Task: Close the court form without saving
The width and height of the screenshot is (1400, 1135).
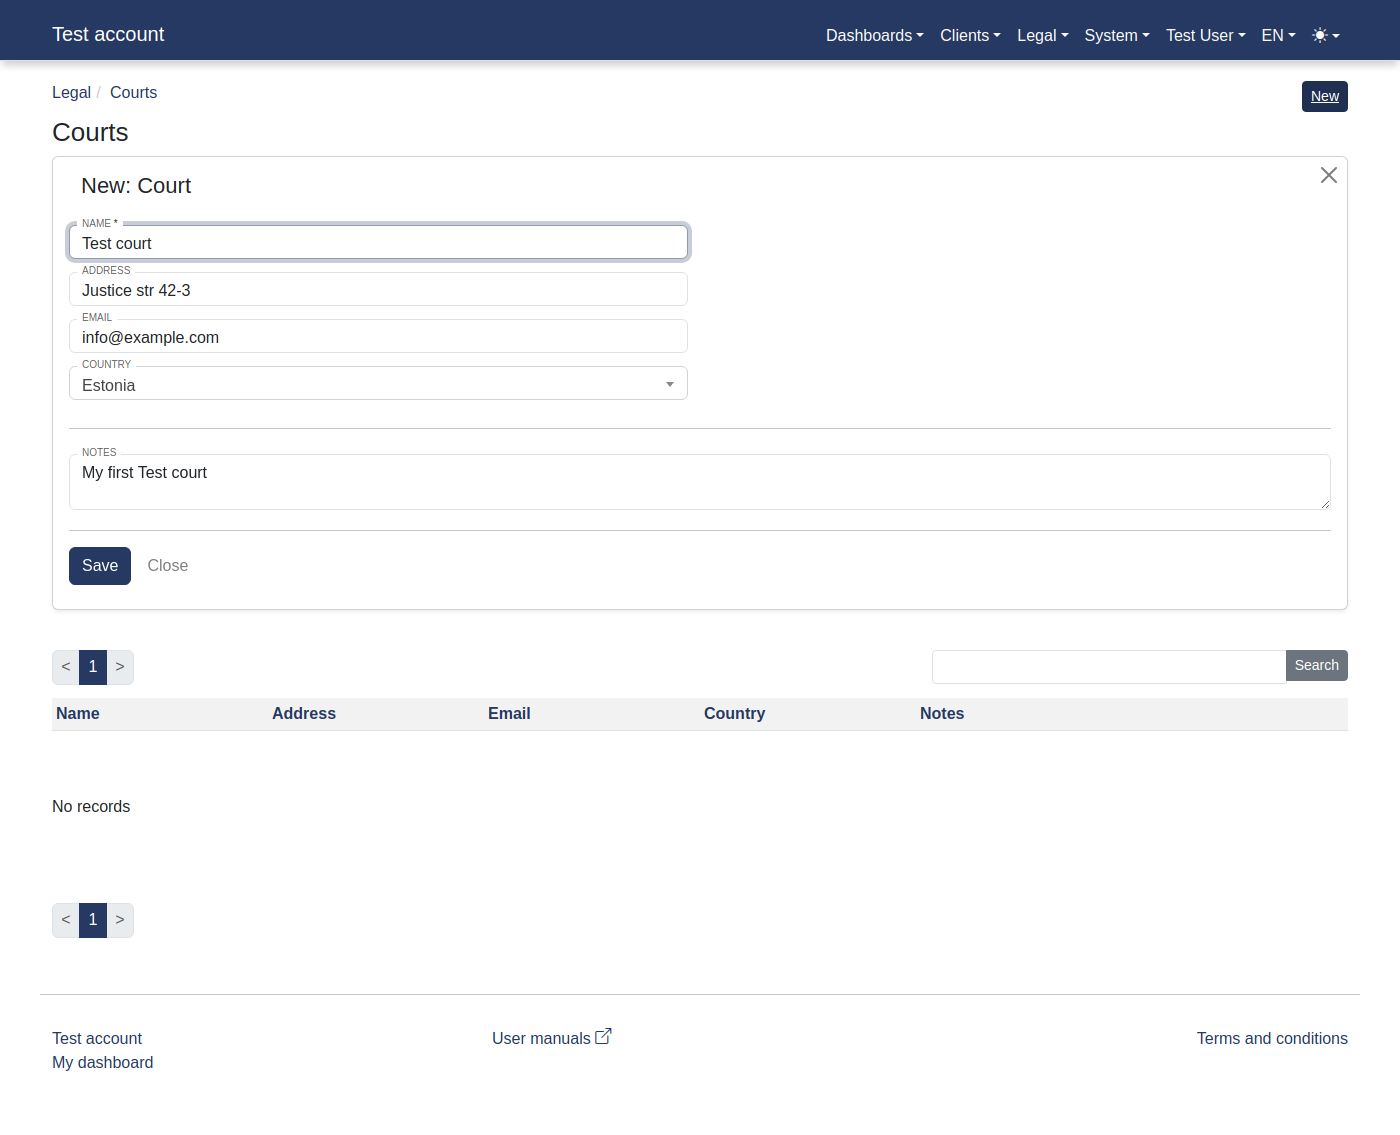Action: point(167,565)
